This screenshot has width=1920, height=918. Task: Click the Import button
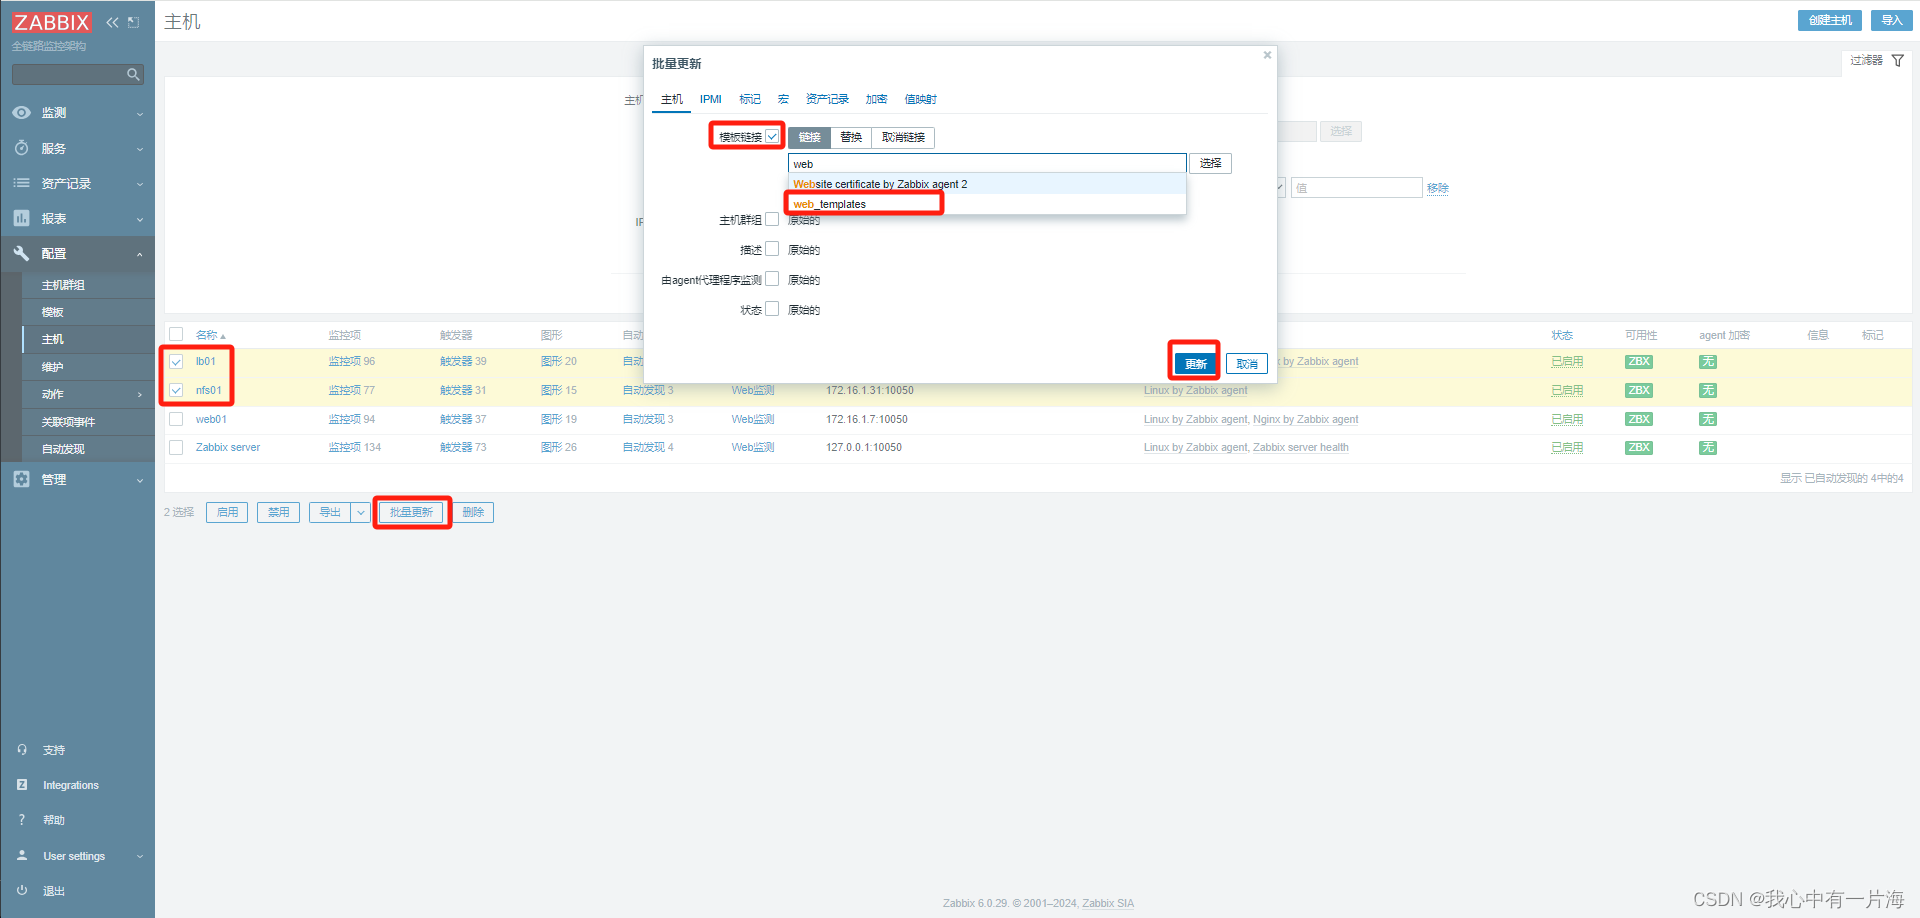pyautogui.click(x=1892, y=20)
